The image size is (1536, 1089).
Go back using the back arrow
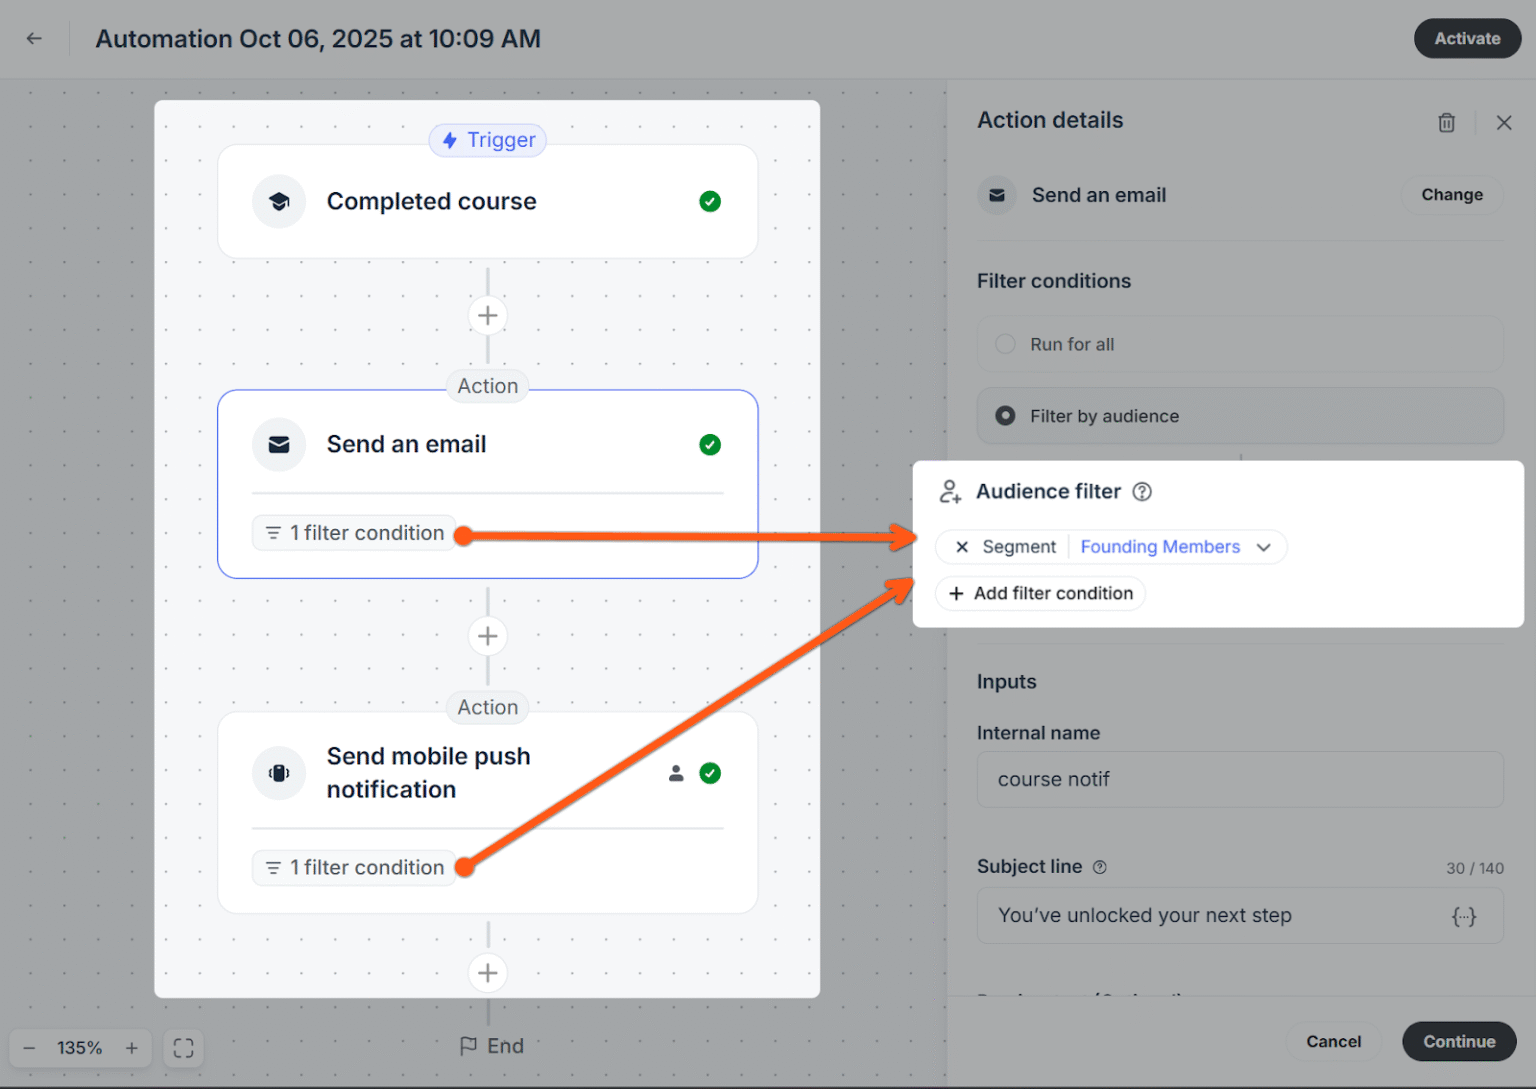click(34, 39)
